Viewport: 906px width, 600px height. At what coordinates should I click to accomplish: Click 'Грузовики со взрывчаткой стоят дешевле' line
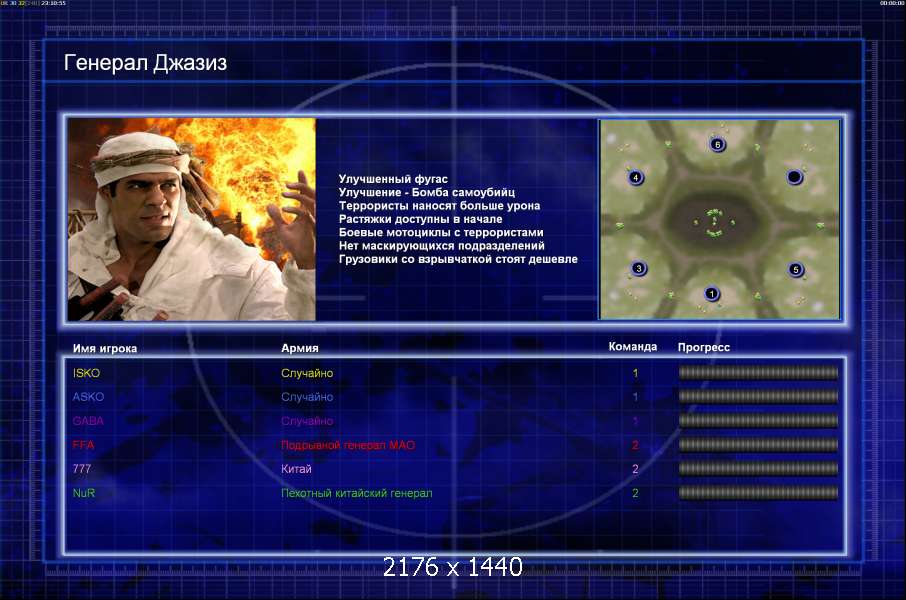(x=458, y=259)
